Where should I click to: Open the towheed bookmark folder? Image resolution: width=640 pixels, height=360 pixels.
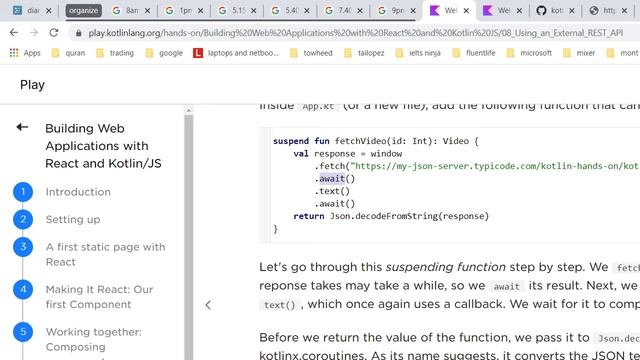(x=311, y=53)
